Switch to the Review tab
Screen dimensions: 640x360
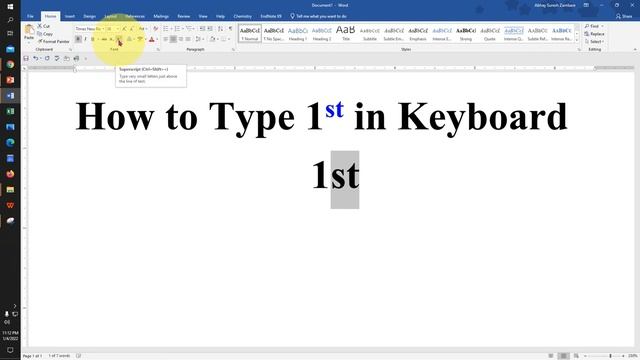pyautogui.click(x=184, y=16)
